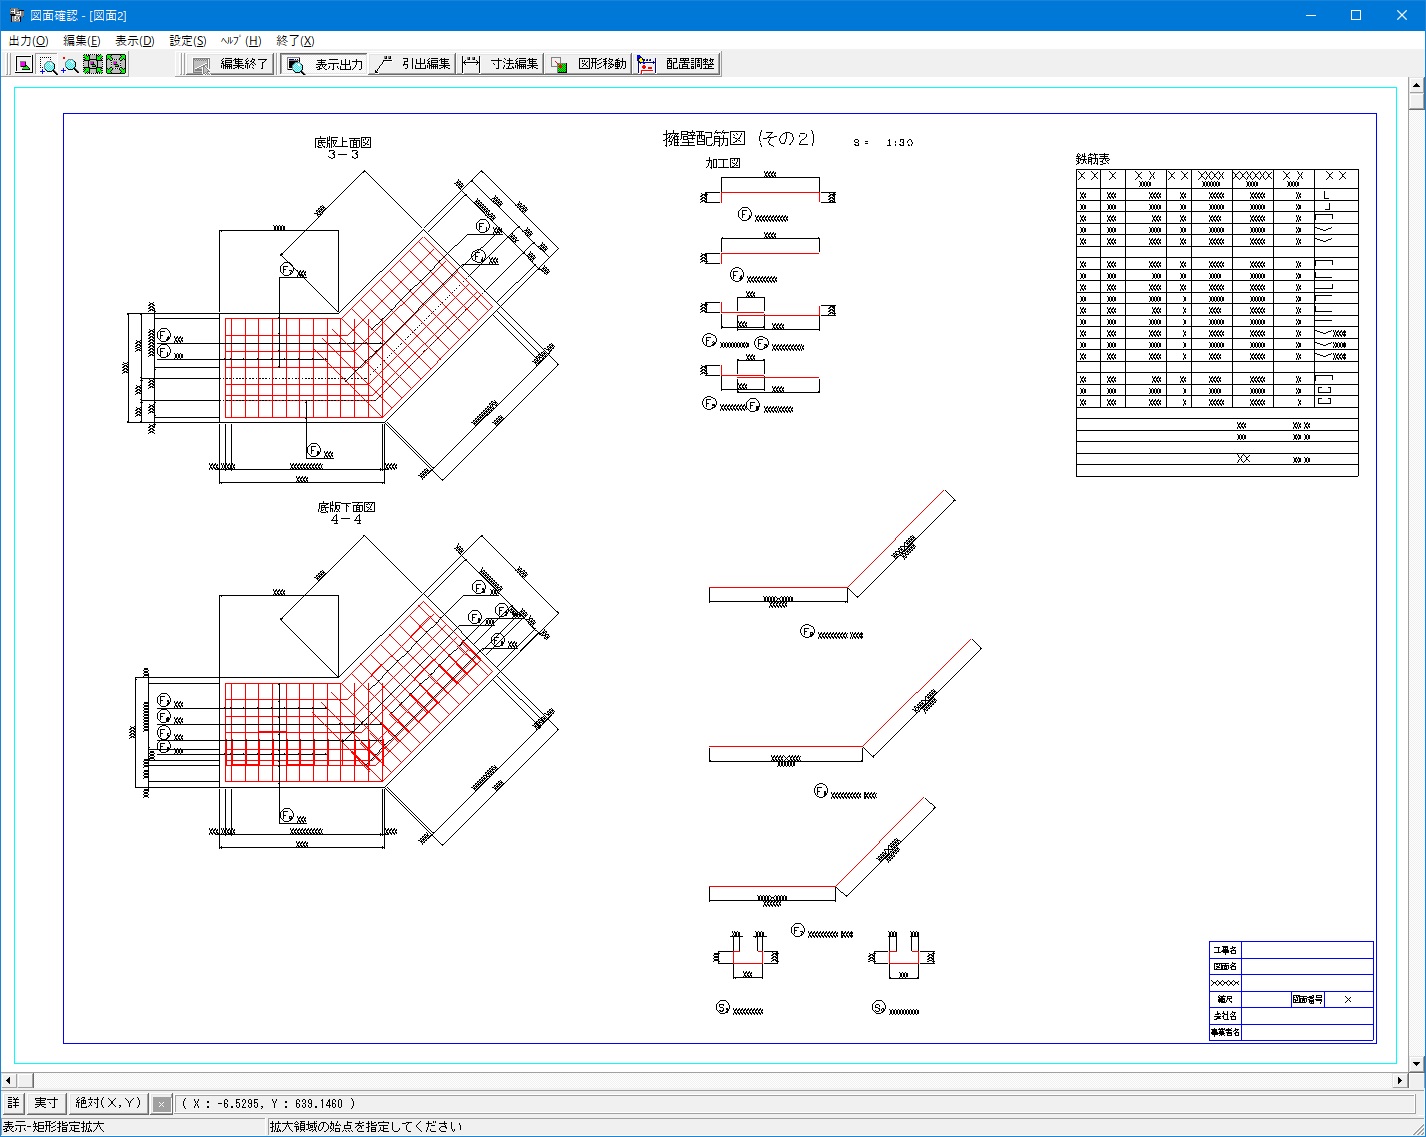The height and width of the screenshot is (1137, 1426).
Task: Click the last green-arrow fit view icon
Action: click(x=116, y=65)
